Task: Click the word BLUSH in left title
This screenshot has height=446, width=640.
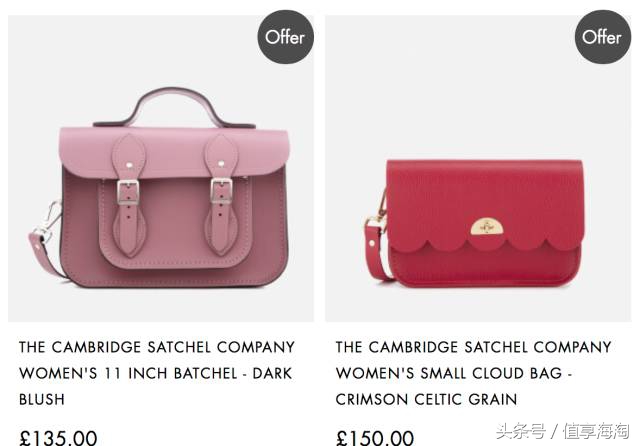Action: pos(42,399)
